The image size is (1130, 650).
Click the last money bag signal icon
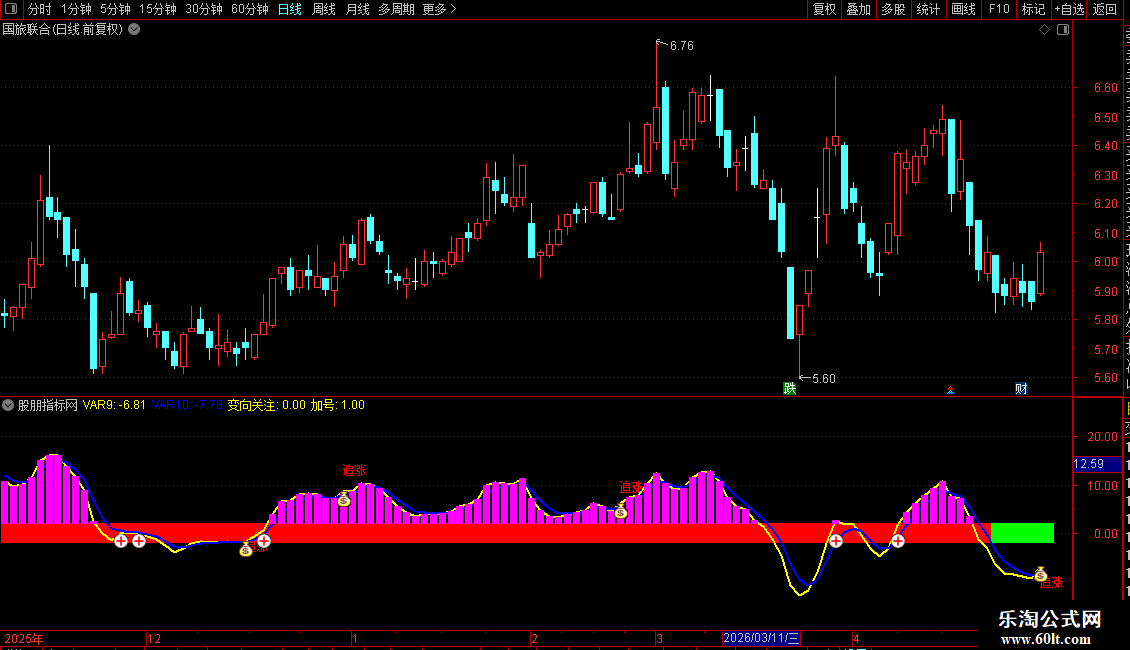point(1040,574)
